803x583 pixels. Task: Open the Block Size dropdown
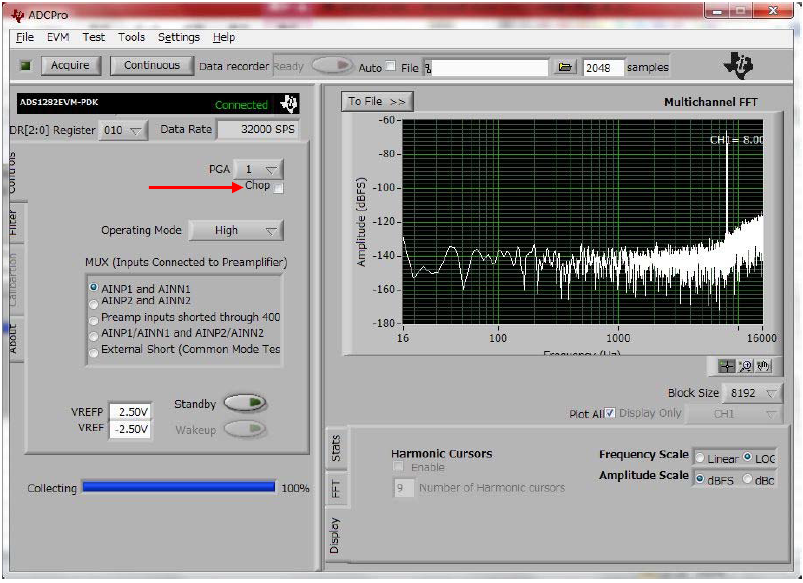[x=751, y=393]
